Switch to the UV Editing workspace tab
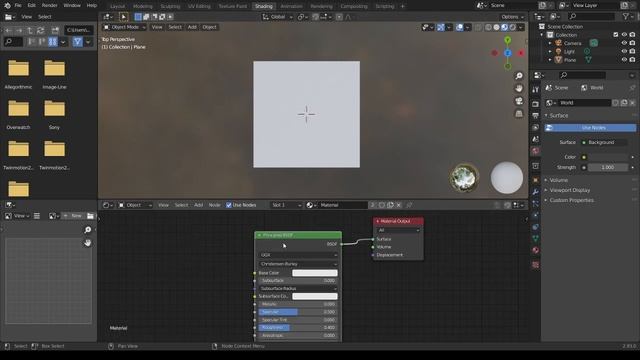 199,6
